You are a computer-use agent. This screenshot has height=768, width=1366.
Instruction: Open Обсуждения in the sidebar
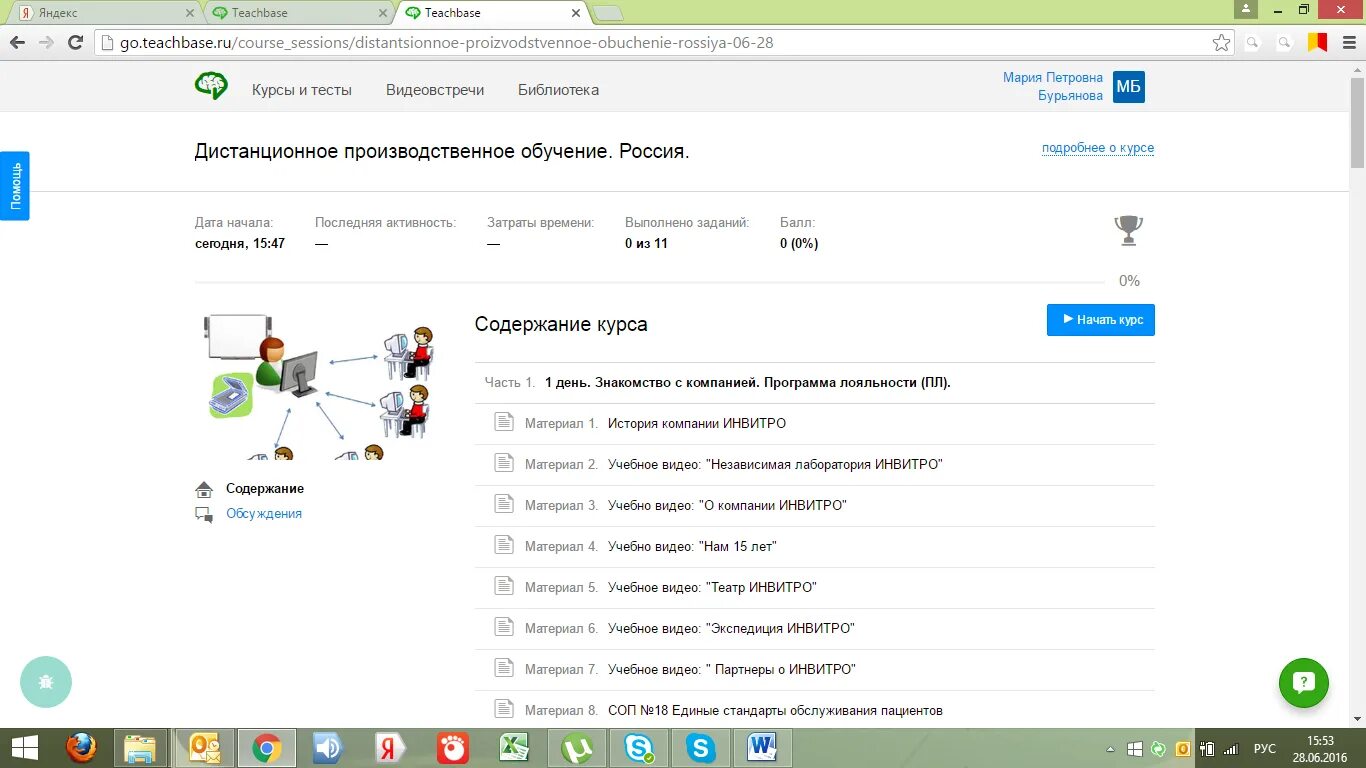tap(264, 514)
